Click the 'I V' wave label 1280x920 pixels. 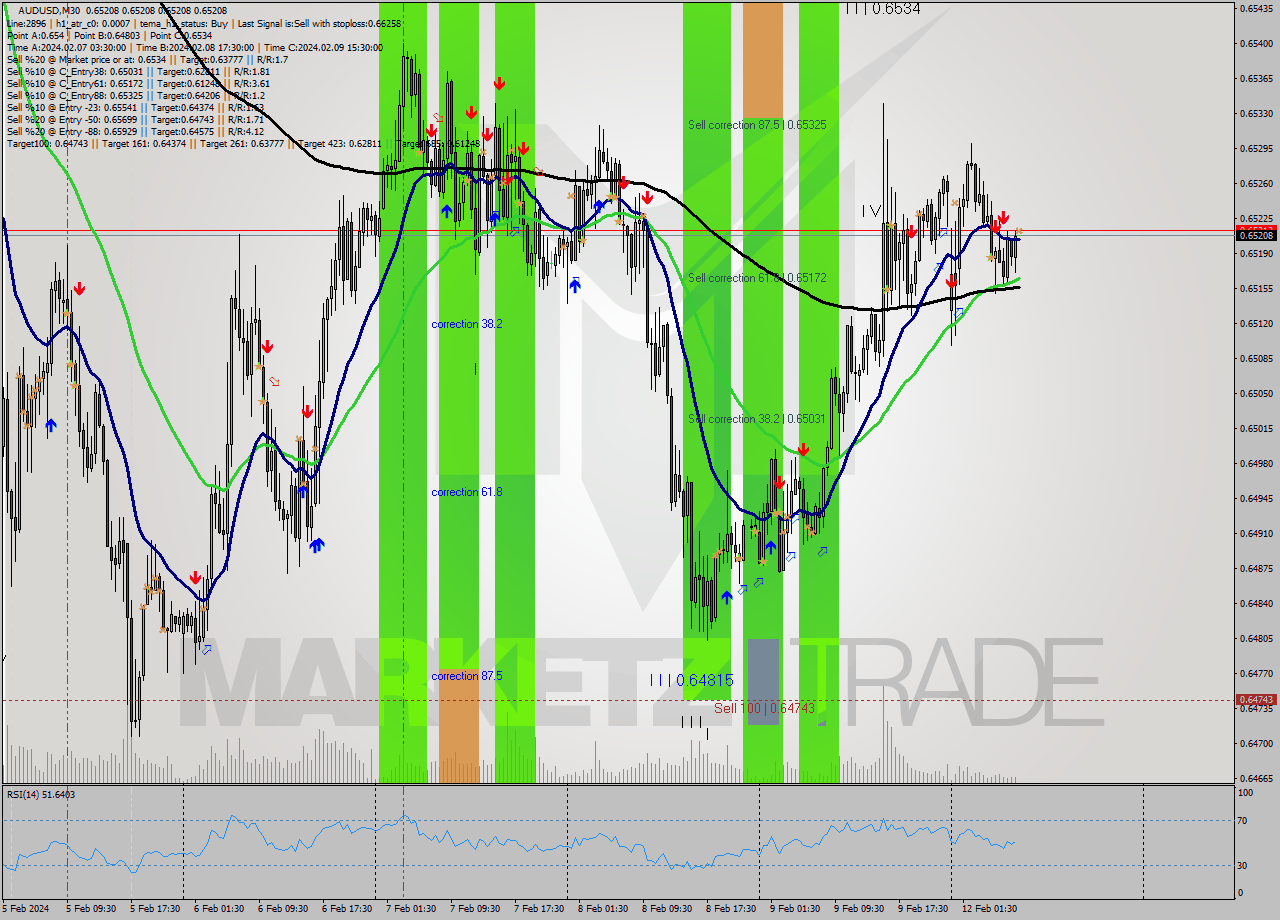click(x=871, y=211)
